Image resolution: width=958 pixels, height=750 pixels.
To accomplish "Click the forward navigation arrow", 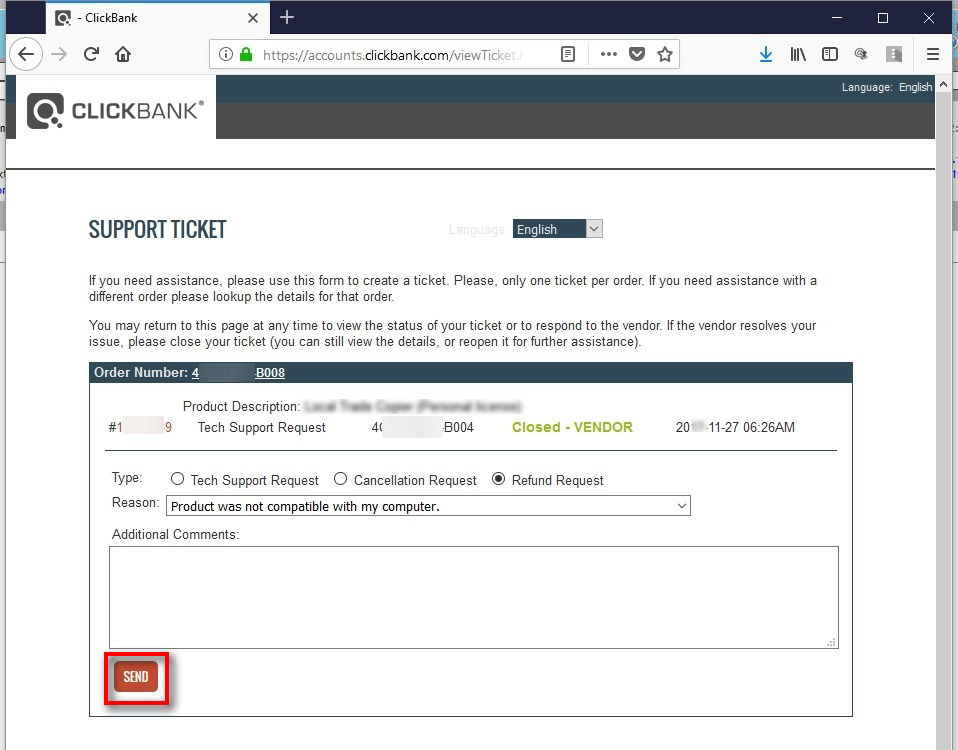I will coord(59,54).
